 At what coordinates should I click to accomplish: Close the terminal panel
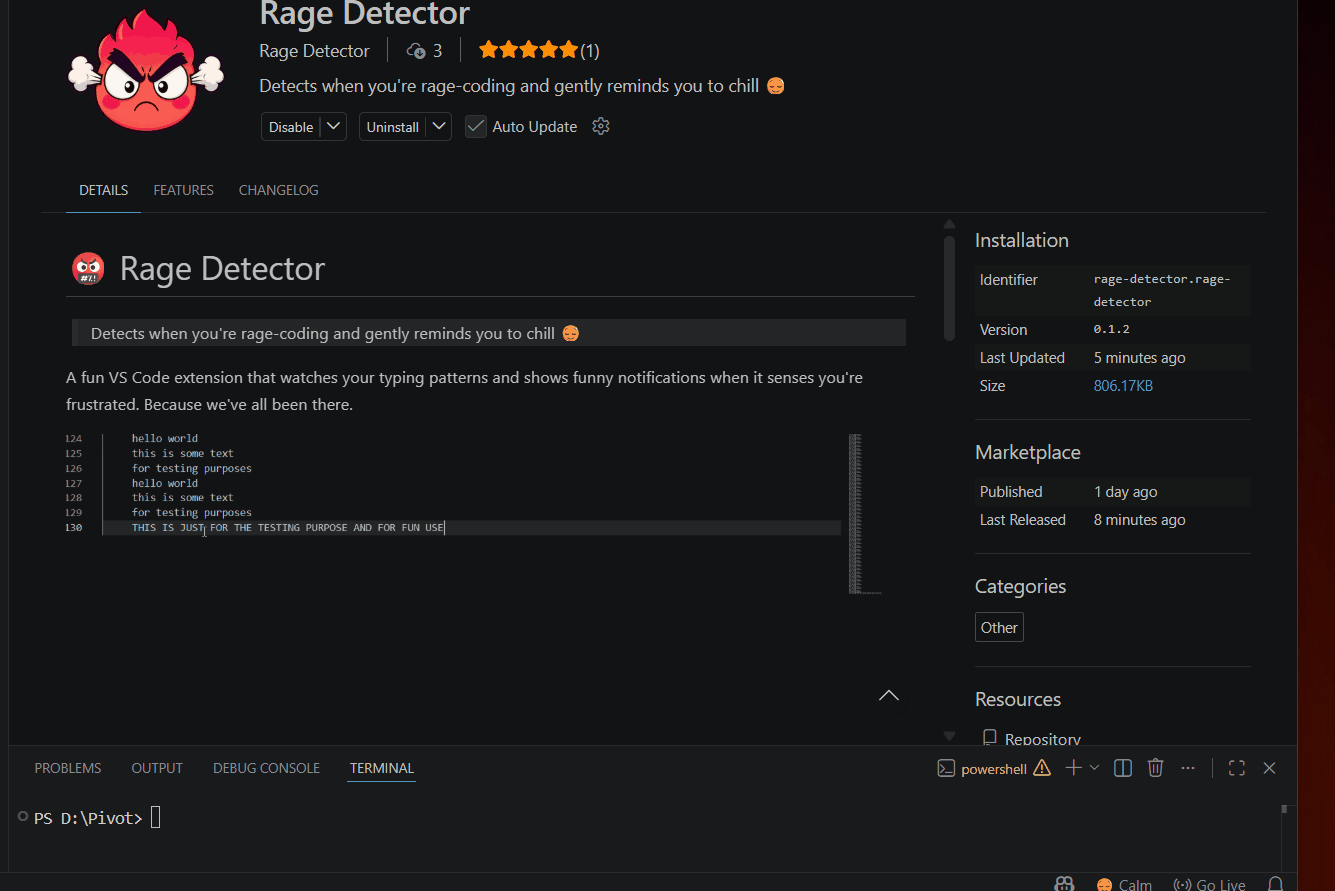click(1269, 768)
